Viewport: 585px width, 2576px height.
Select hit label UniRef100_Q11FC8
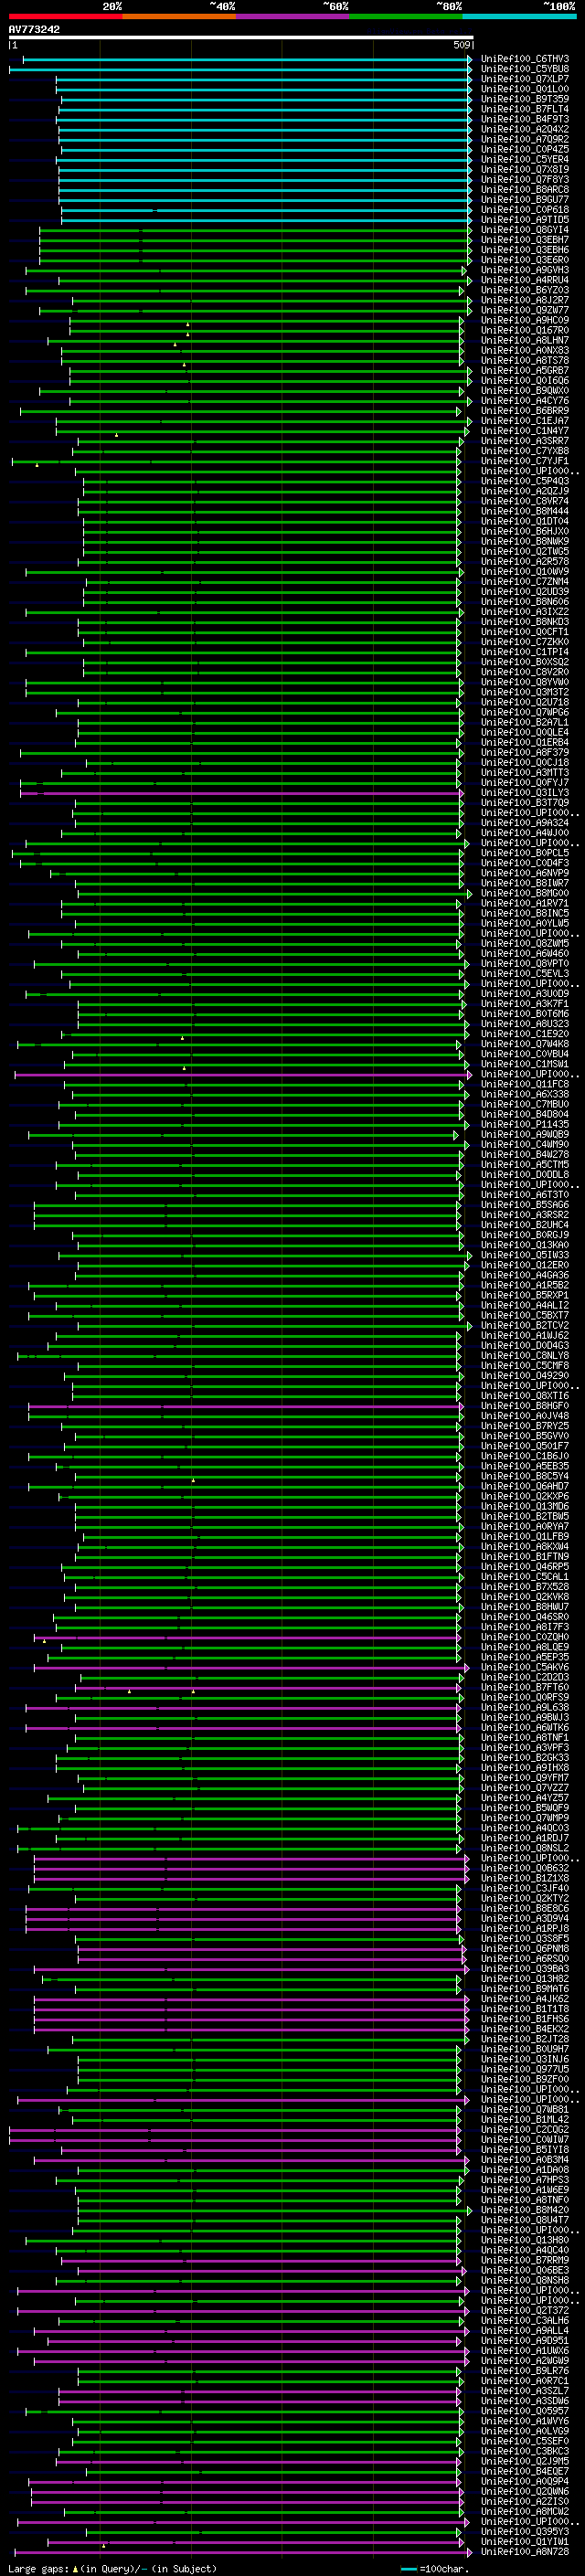(525, 1084)
